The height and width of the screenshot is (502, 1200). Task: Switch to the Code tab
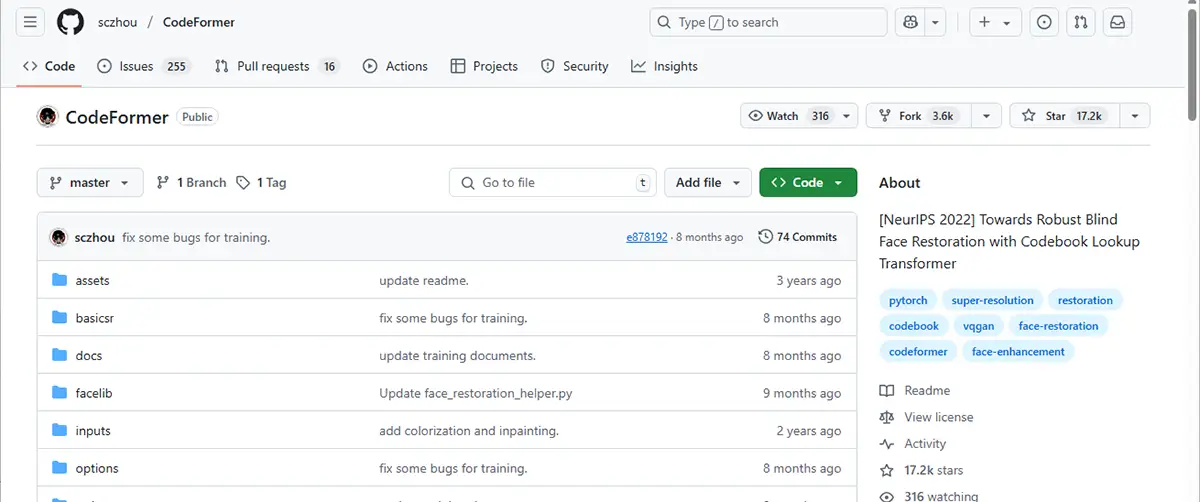(x=49, y=66)
